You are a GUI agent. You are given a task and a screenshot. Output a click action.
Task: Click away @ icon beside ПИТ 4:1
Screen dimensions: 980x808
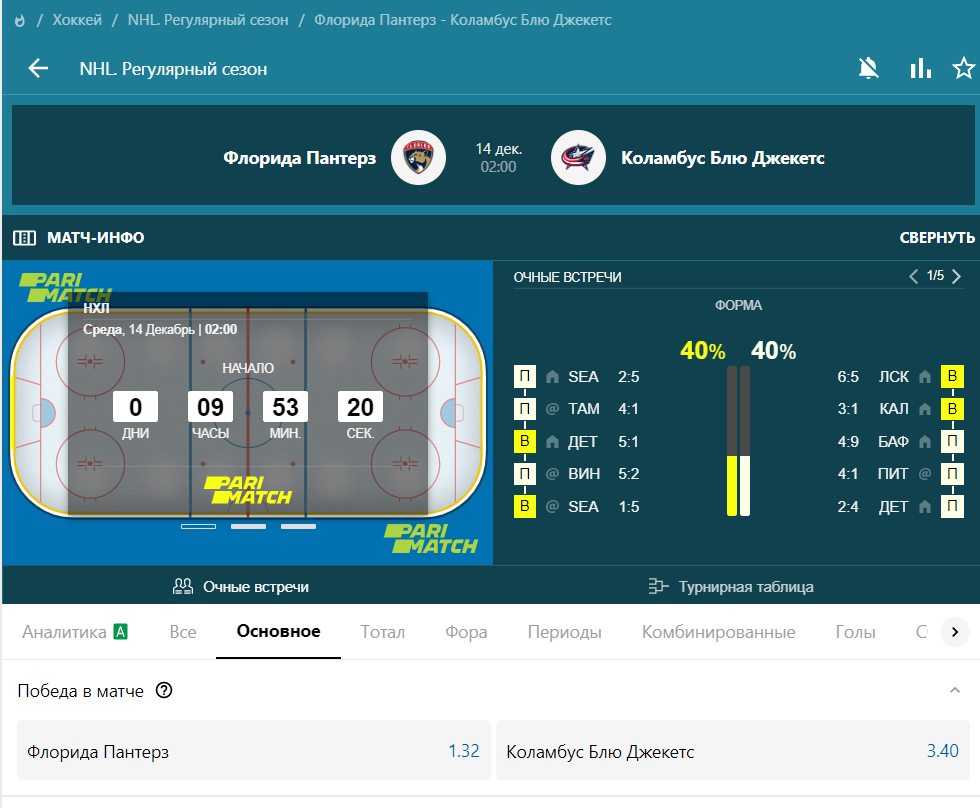[925, 474]
